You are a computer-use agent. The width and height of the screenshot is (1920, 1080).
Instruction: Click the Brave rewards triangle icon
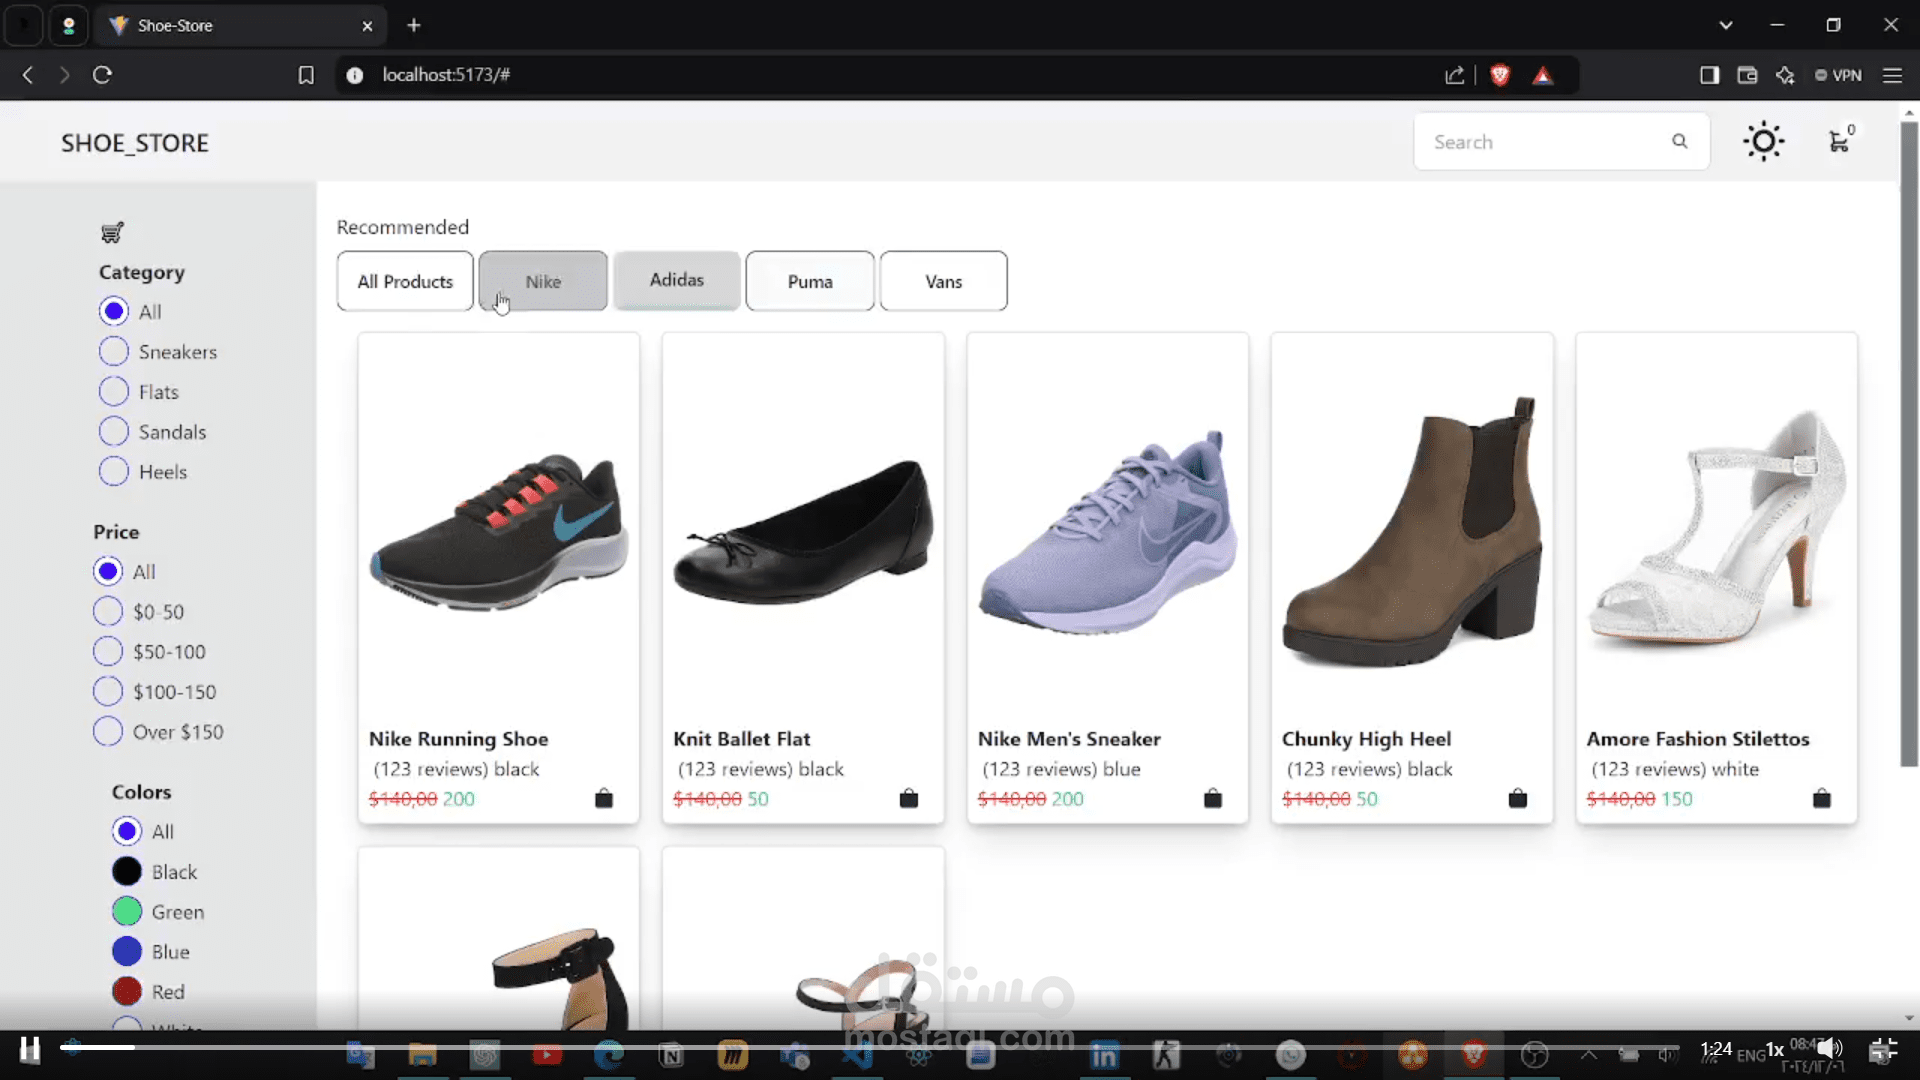click(1543, 75)
